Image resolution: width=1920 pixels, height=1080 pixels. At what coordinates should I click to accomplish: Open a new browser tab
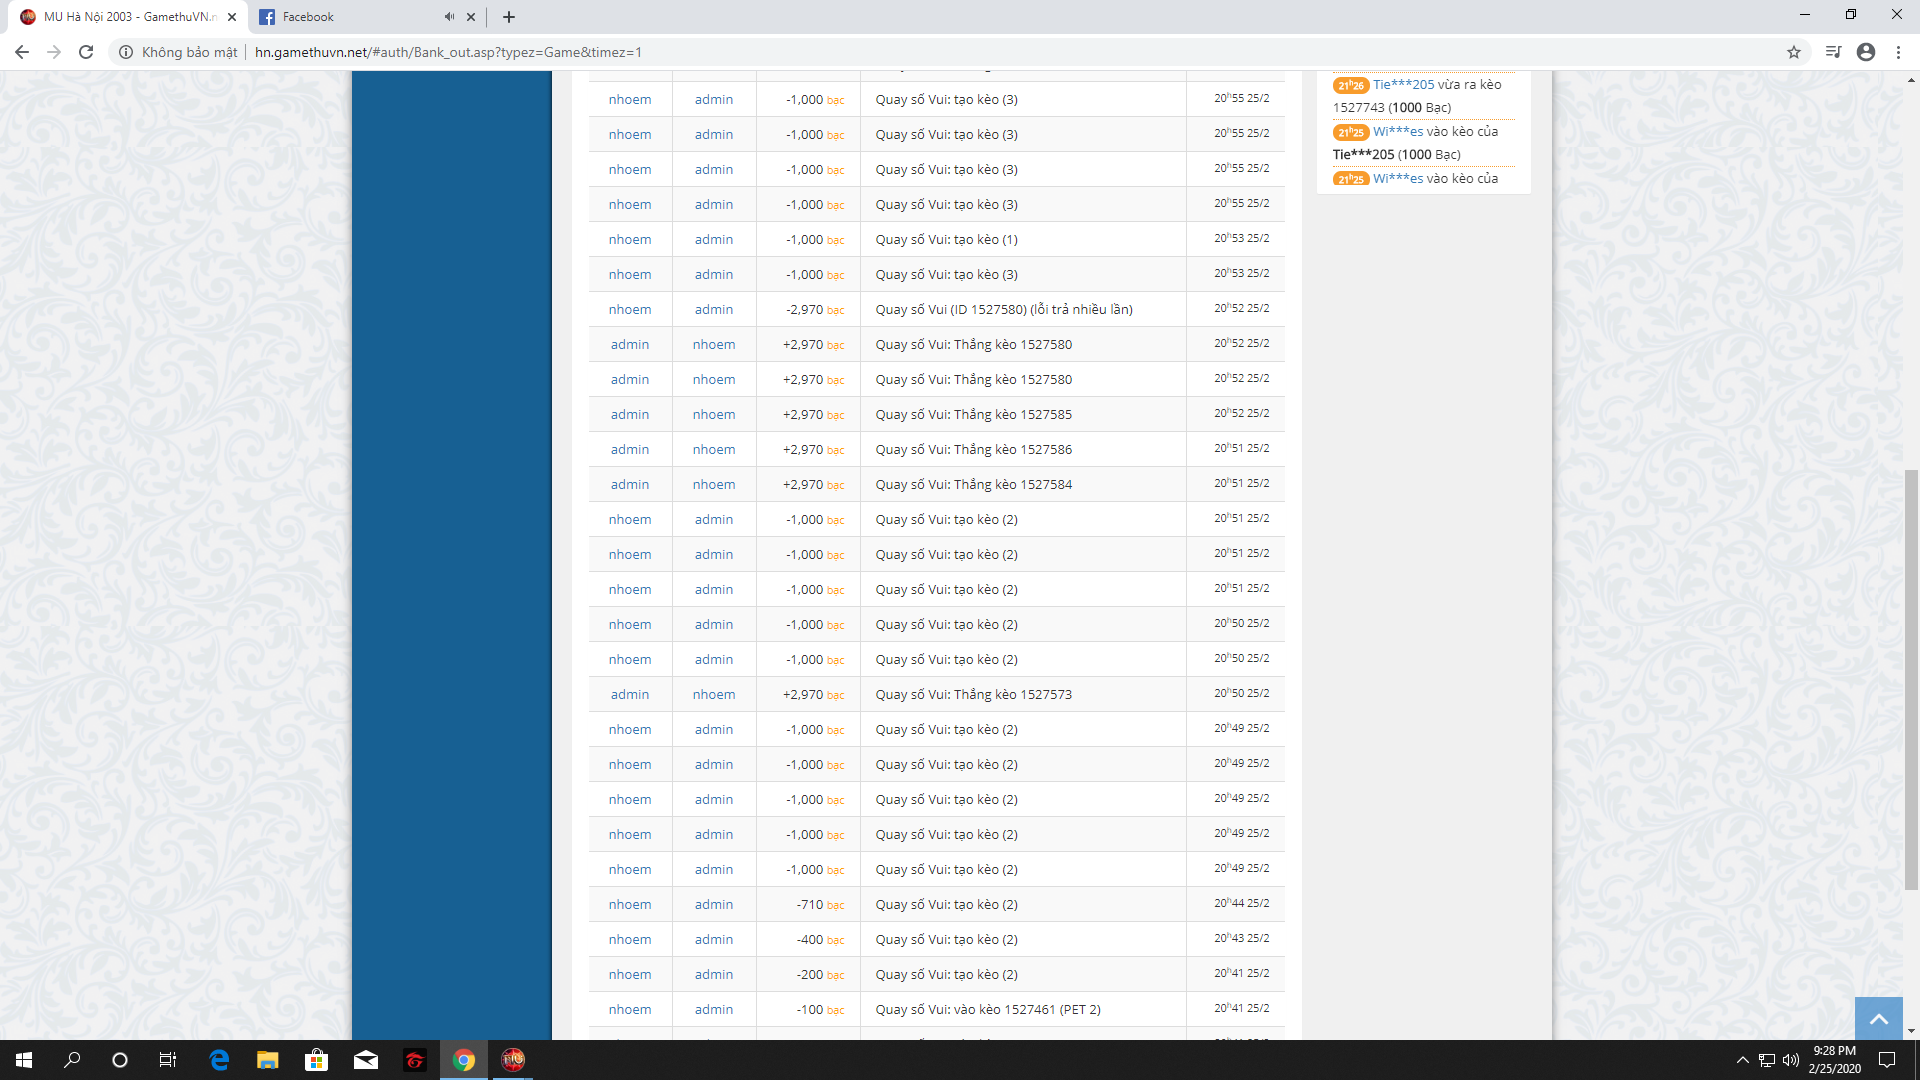point(509,17)
